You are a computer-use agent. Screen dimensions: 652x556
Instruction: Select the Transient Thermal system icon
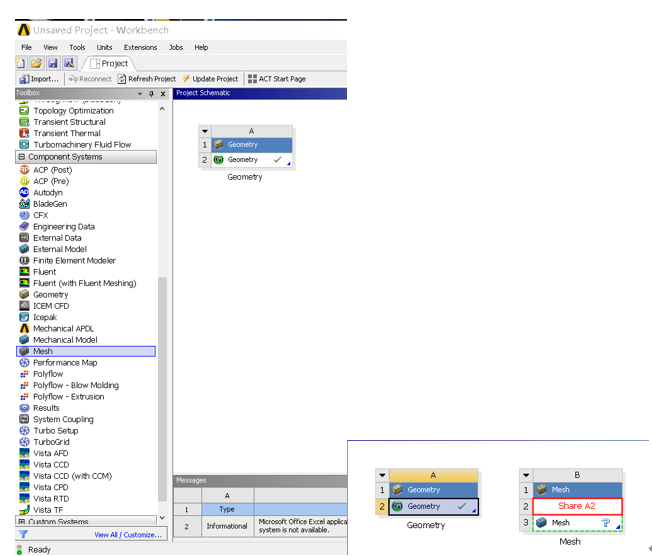24,133
